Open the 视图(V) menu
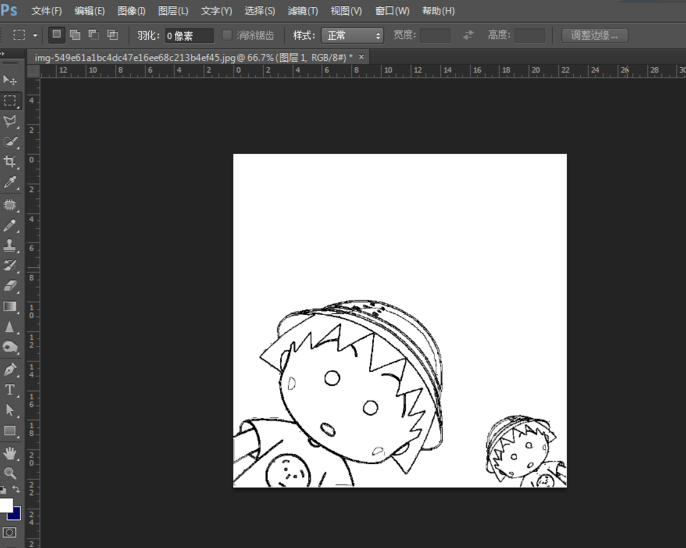Image resolution: width=686 pixels, height=548 pixels. [346, 11]
